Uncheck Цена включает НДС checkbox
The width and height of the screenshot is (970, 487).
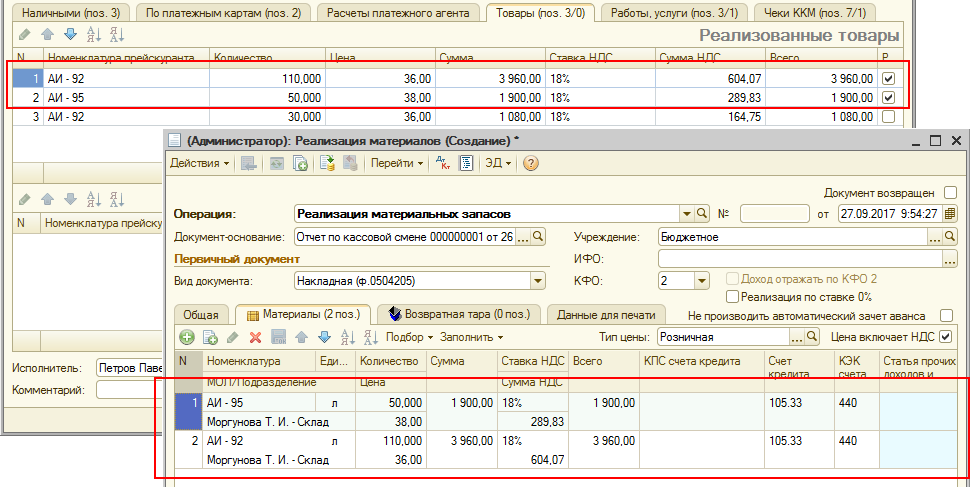pyautogui.click(x=946, y=338)
